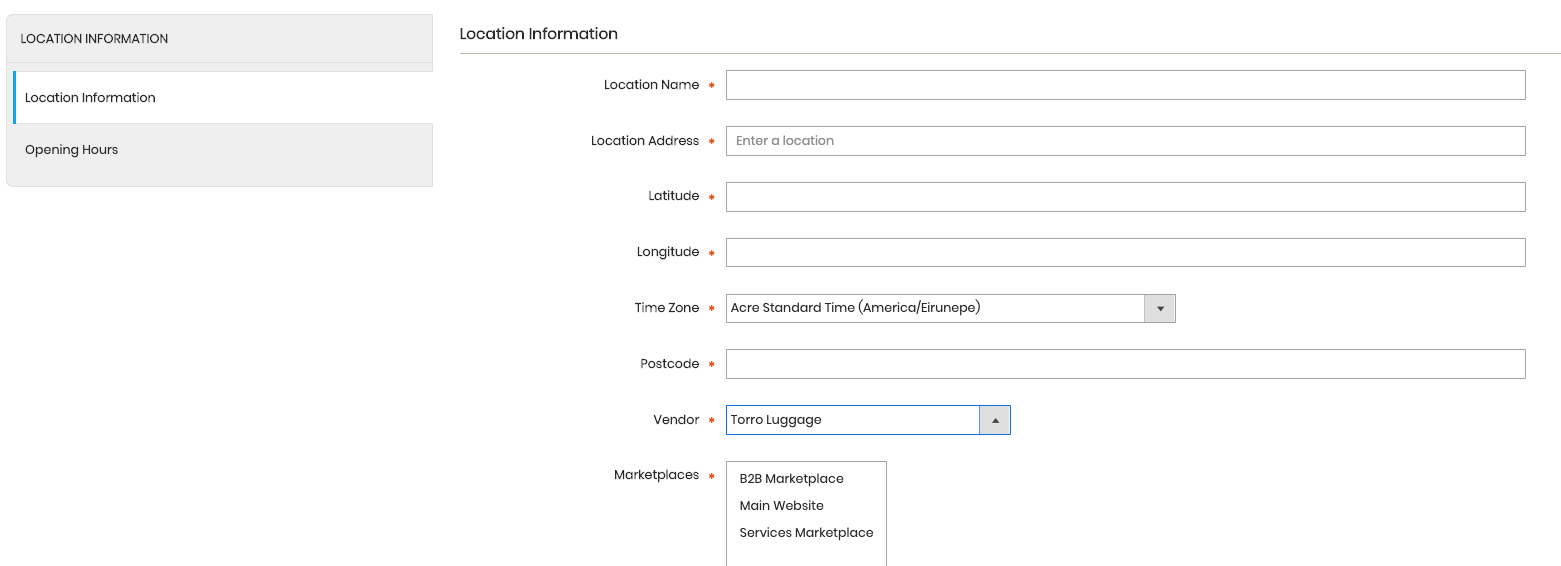The height and width of the screenshot is (566, 1561).
Task: Click the Vendor dropdown arrow button
Action: click(x=995, y=420)
